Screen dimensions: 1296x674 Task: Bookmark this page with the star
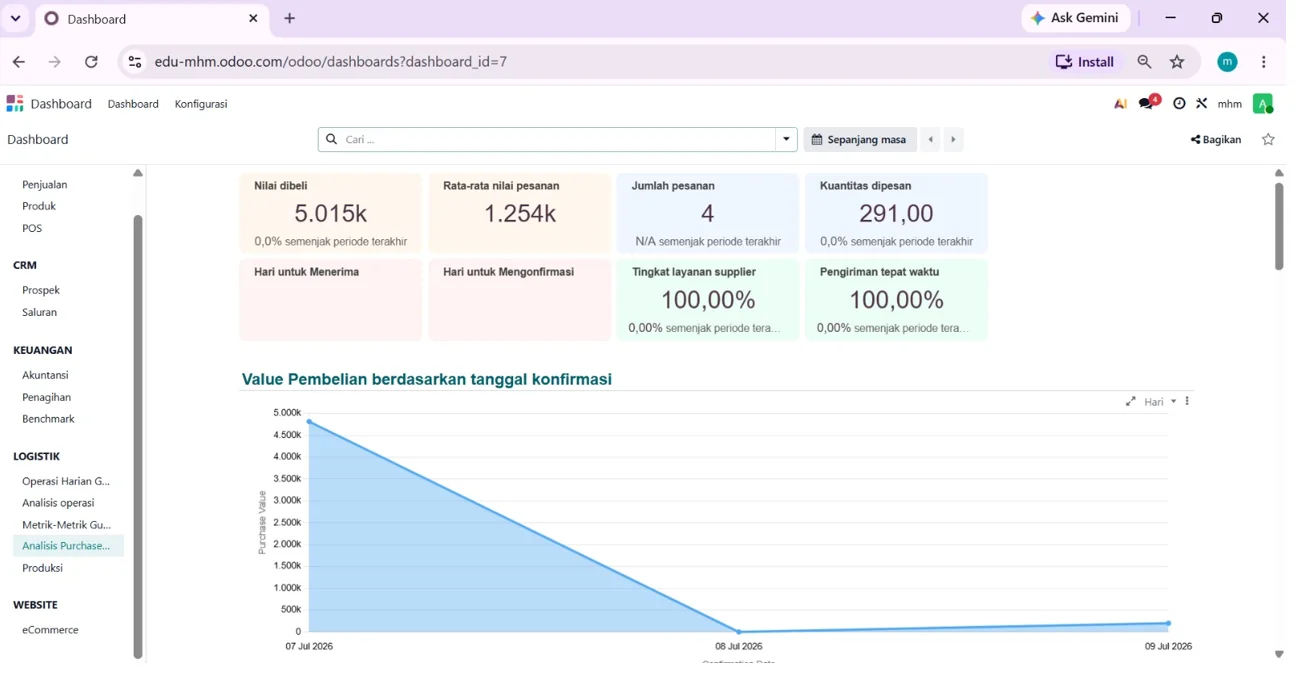coord(1177,62)
